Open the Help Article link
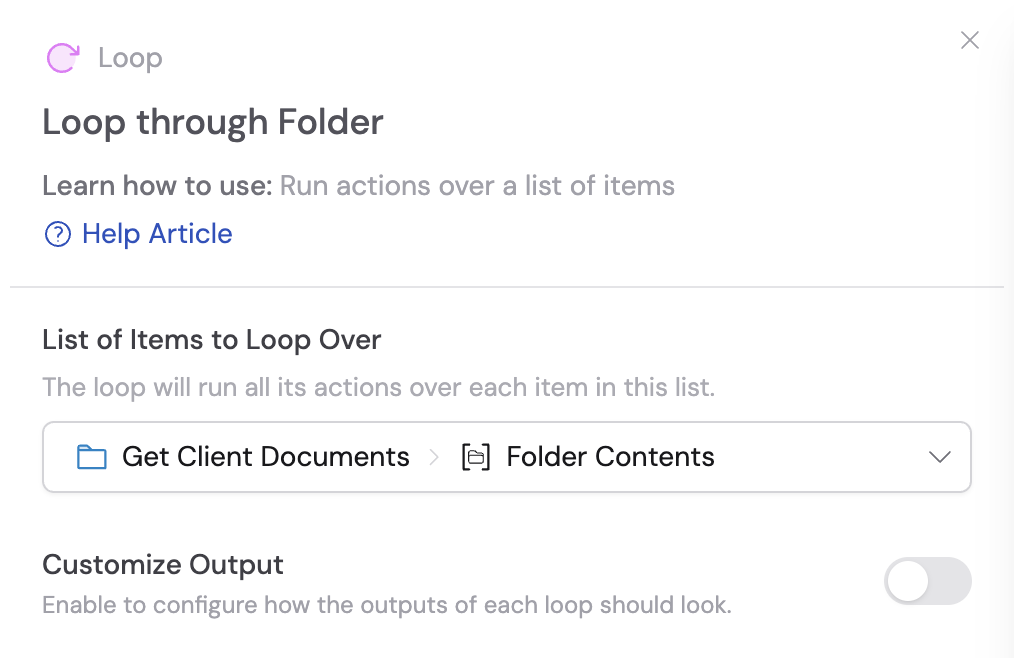Viewport: 1014px width, 658px height. click(155, 233)
